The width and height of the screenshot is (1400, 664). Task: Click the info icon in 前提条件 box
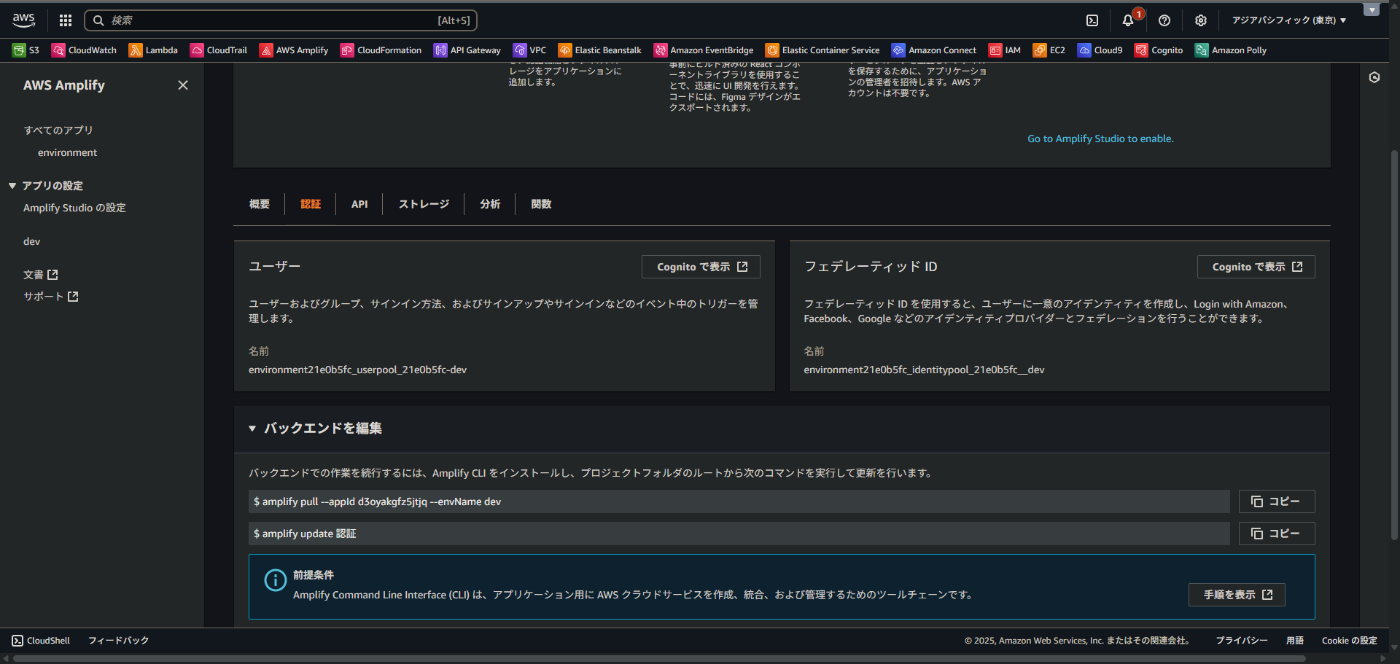click(x=275, y=580)
